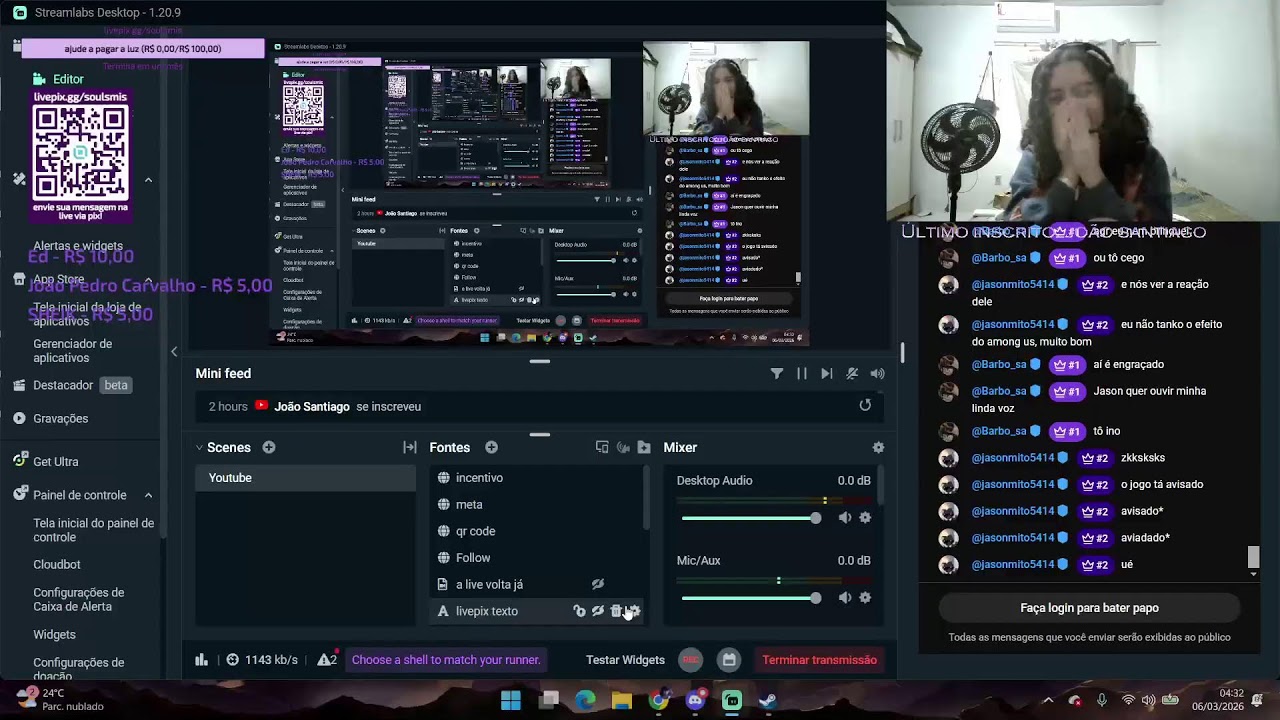Viewport: 1280px width, 720px height.
Task: Open the Mini feed filter icon
Action: coord(777,374)
